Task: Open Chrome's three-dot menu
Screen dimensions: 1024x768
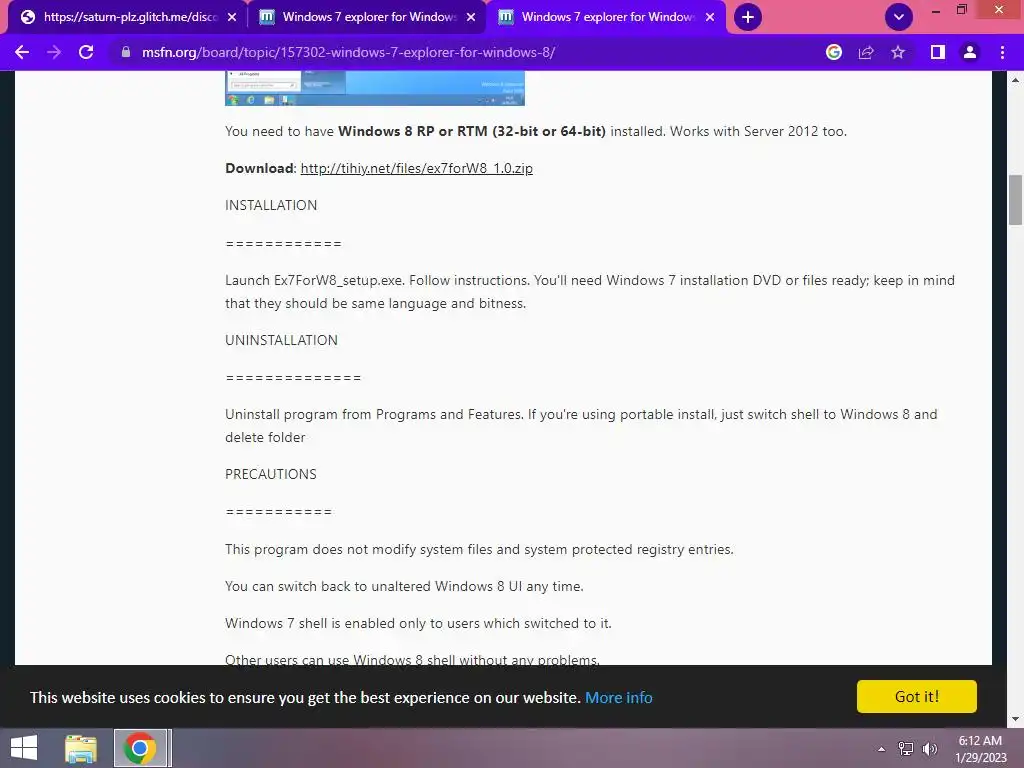Action: pos(1002,52)
